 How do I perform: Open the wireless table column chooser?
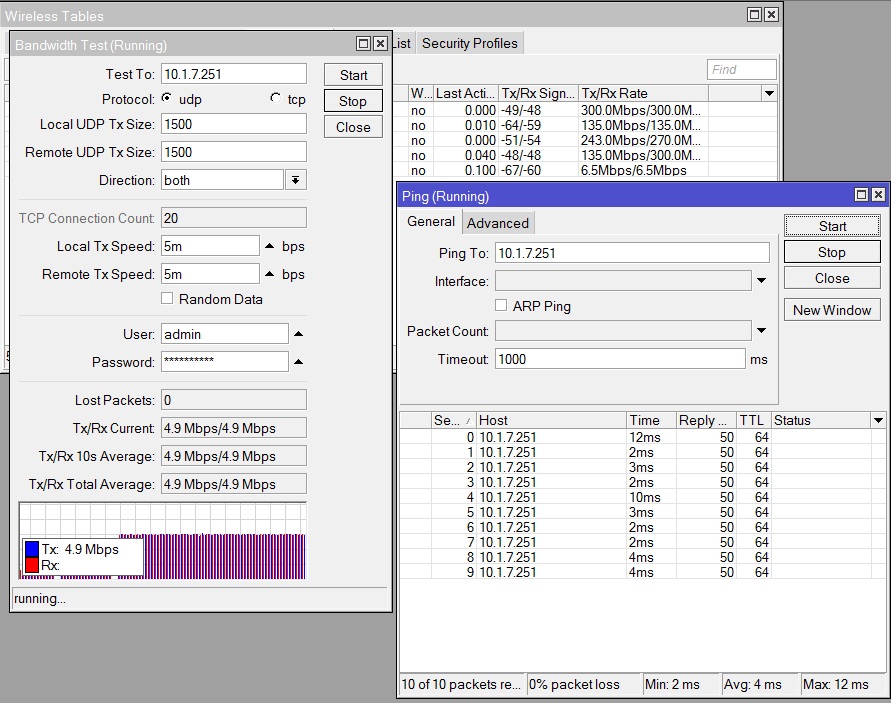coord(769,93)
